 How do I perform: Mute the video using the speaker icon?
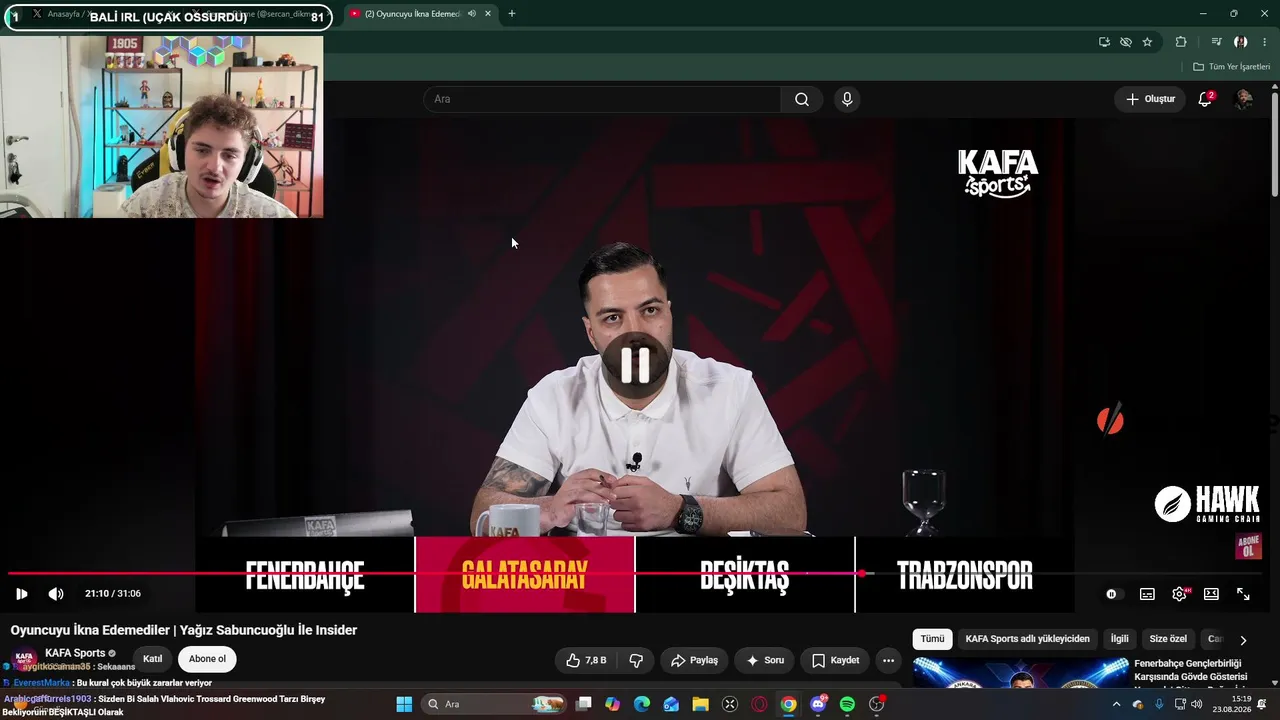click(x=56, y=594)
